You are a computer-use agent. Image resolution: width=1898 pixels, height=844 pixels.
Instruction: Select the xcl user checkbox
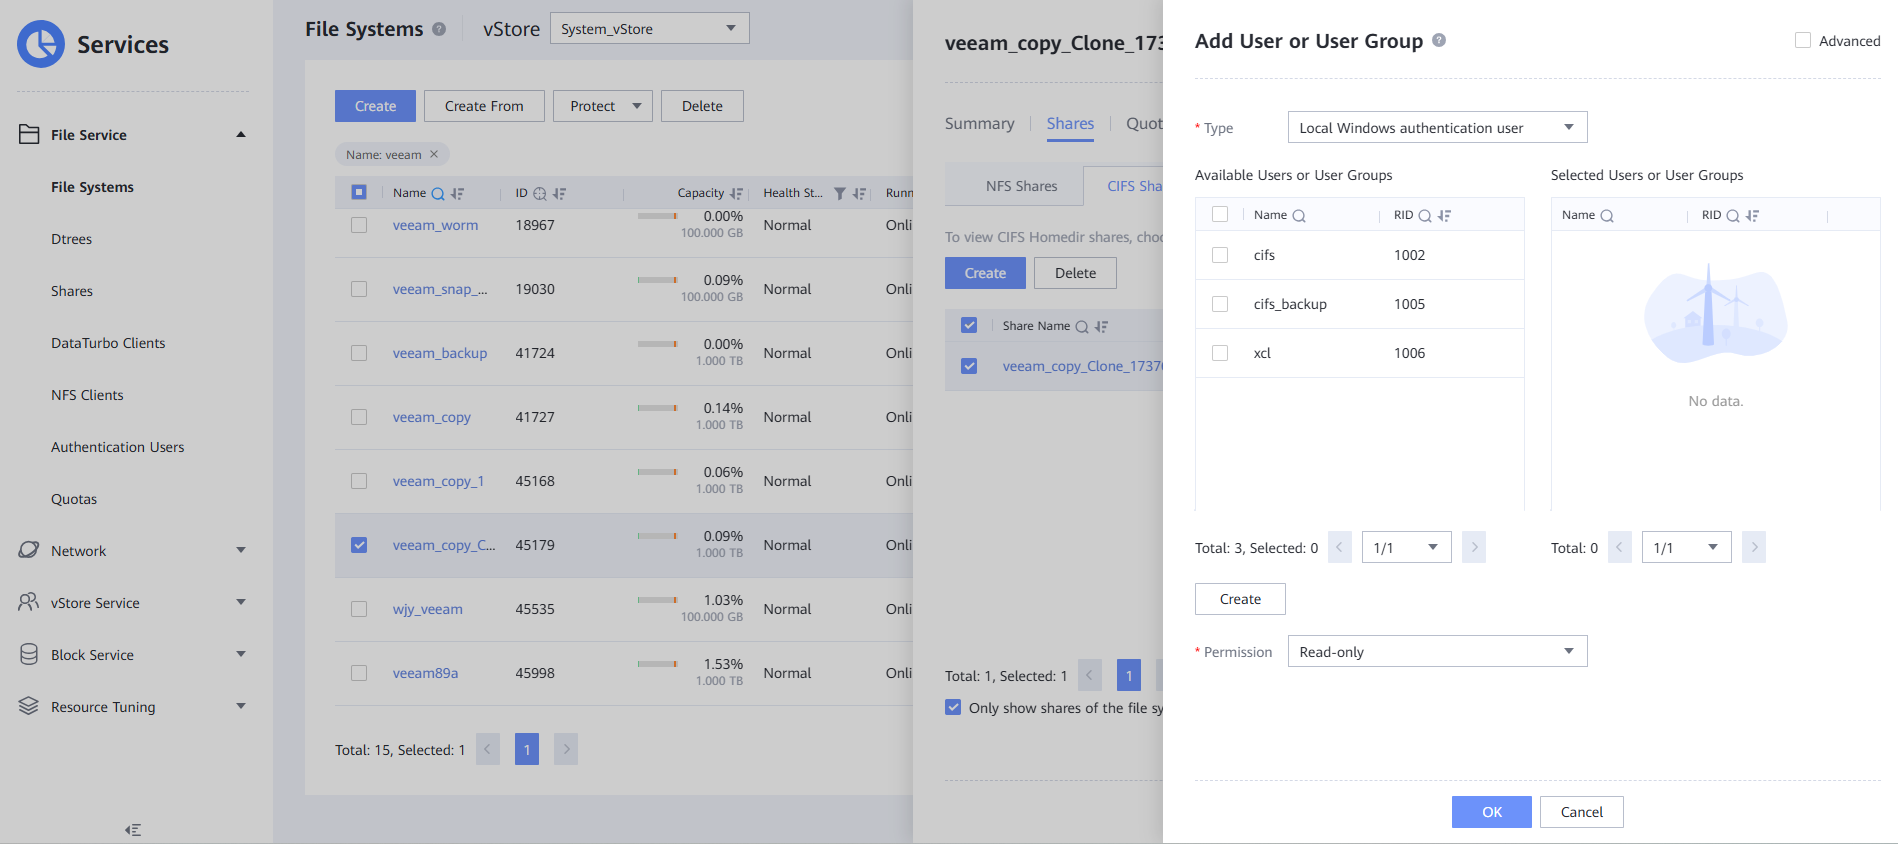point(1220,353)
